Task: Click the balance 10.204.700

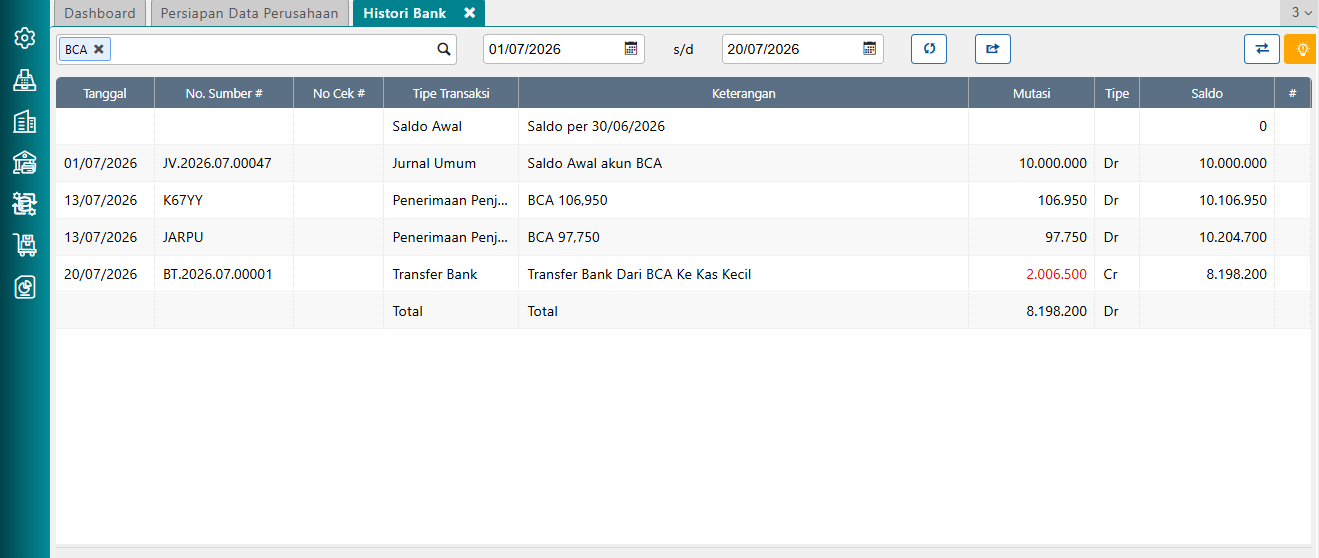Action: (x=1233, y=237)
